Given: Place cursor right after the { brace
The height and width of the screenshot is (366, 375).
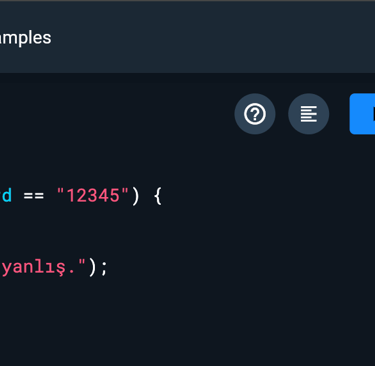Looking at the screenshot, I should click(163, 196).
